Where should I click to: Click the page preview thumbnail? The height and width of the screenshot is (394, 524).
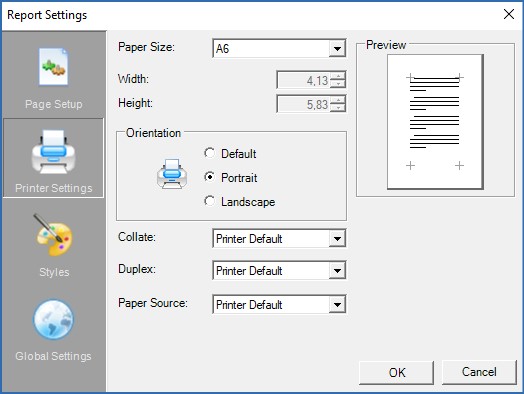435,122
